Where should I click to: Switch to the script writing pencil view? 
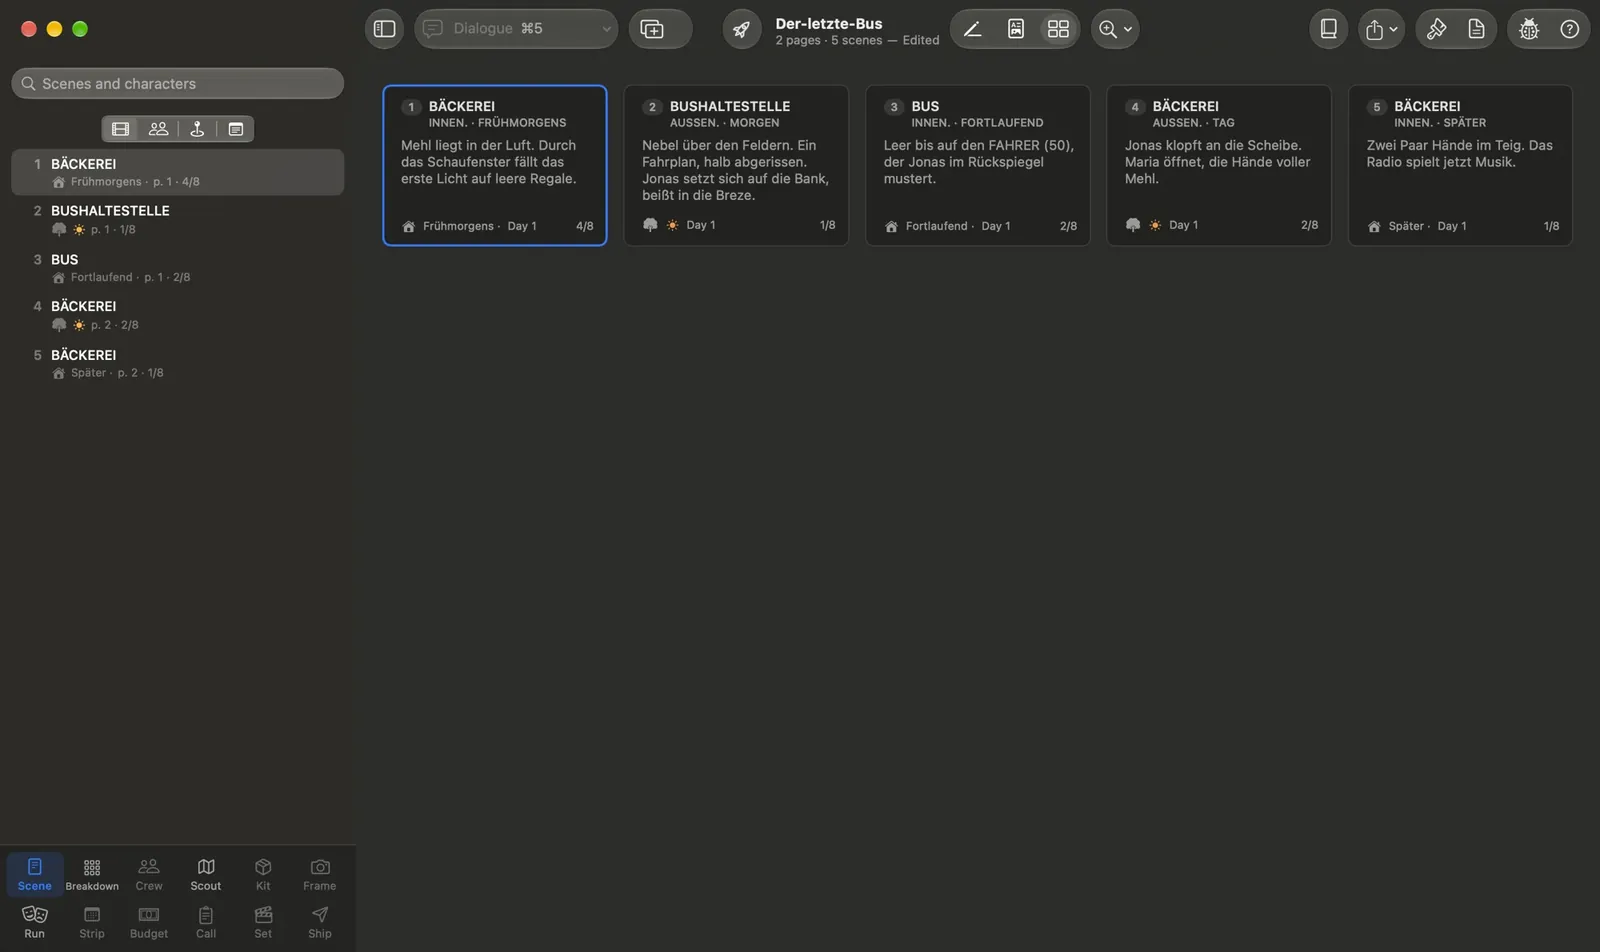[972, 29]
